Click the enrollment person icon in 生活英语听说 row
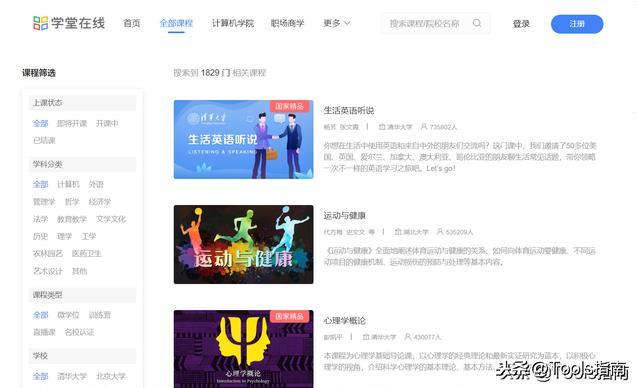 tap(424, 127)
